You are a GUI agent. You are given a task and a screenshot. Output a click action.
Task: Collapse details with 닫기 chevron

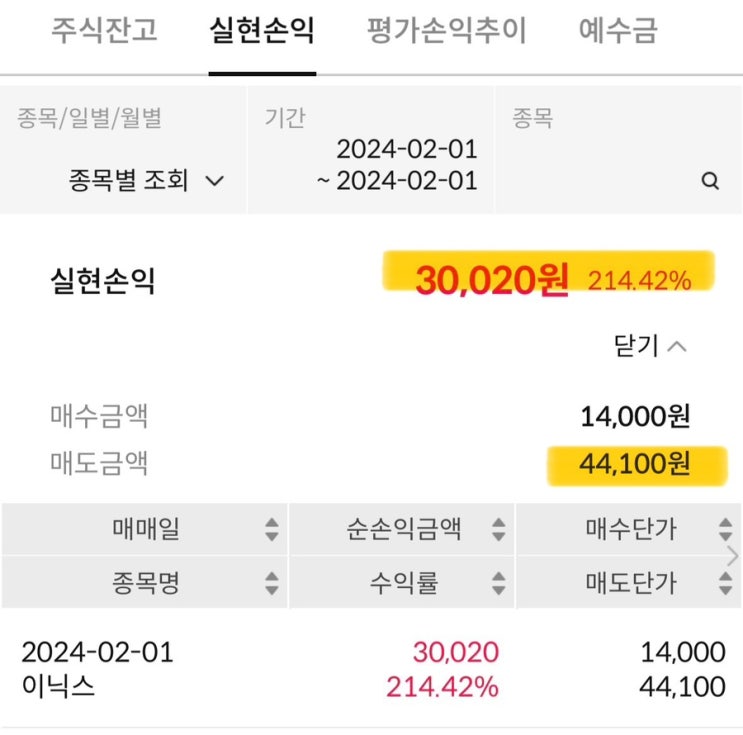(x=650, y=346)
